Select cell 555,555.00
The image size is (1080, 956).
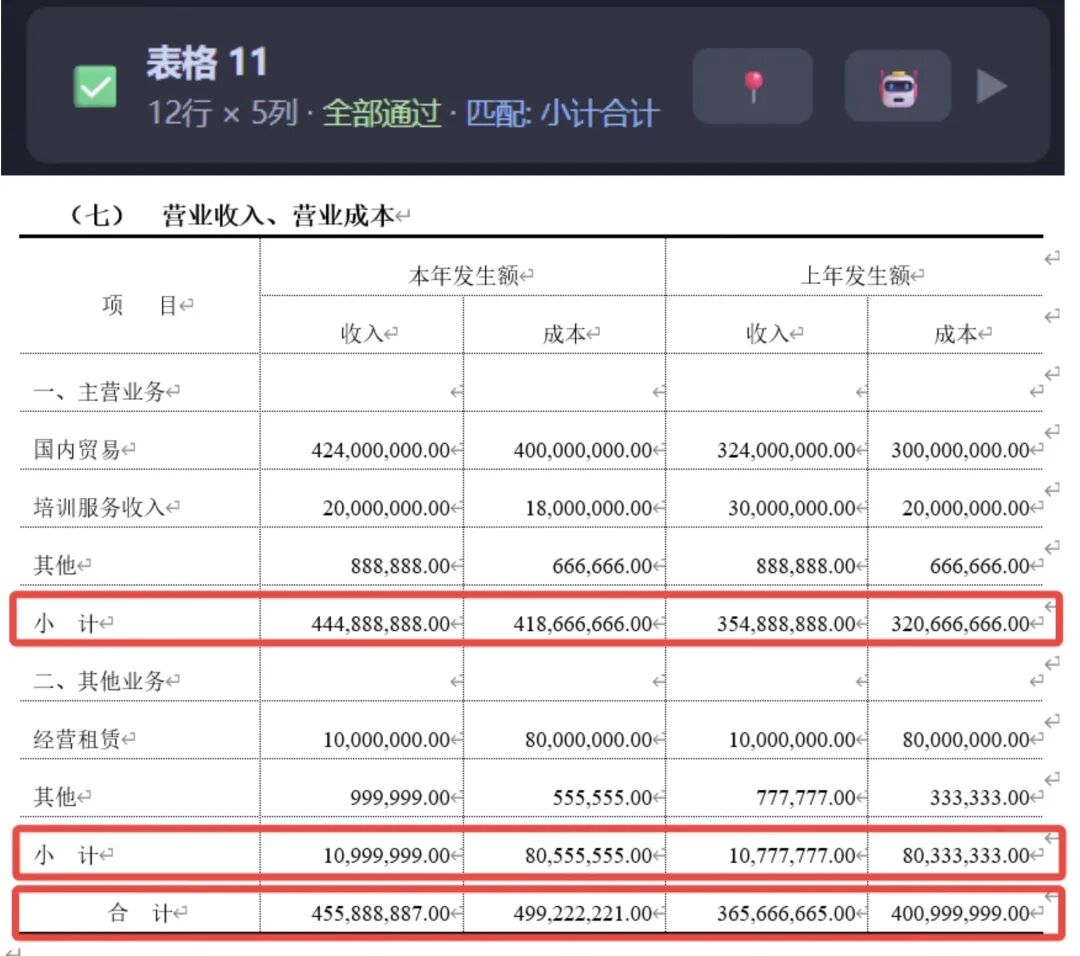click(x=602, y=798)
